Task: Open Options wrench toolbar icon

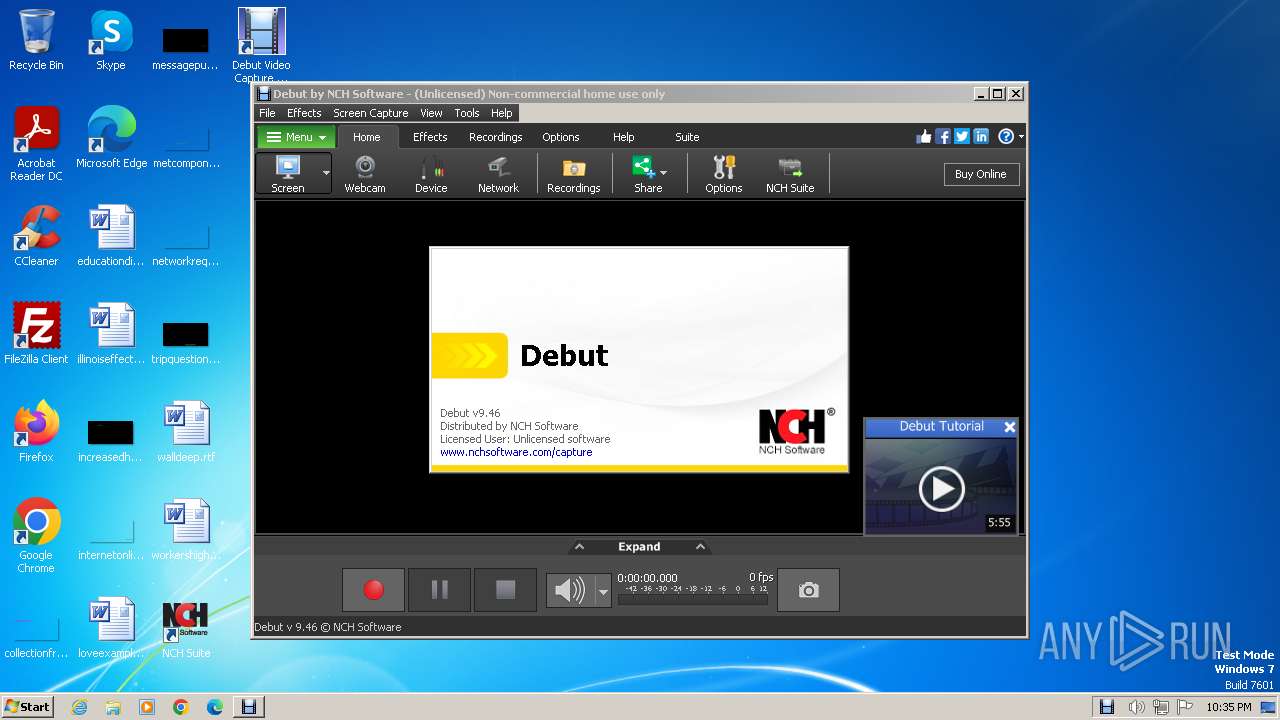Action: pyautogui.click(x=724, y=174)
